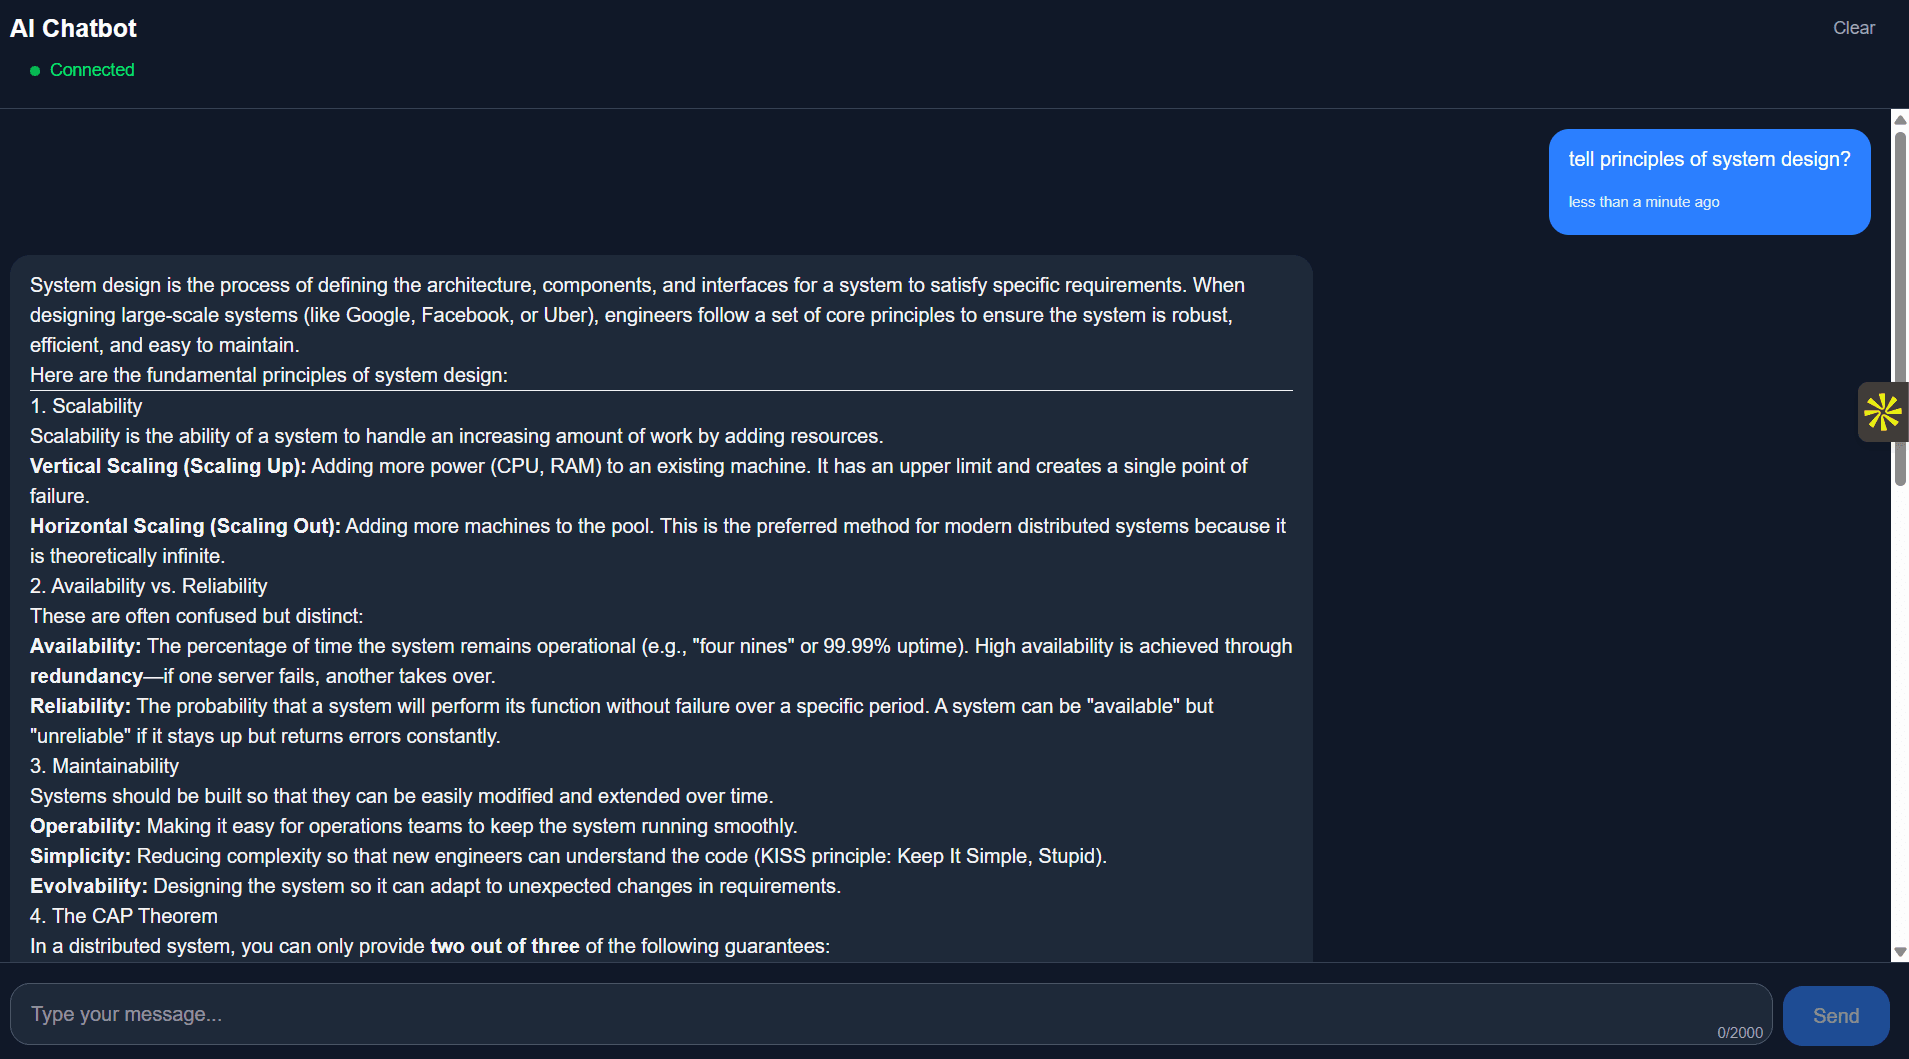
Task: Click the '3. Maintainability' heading
Action: [105, 766]
